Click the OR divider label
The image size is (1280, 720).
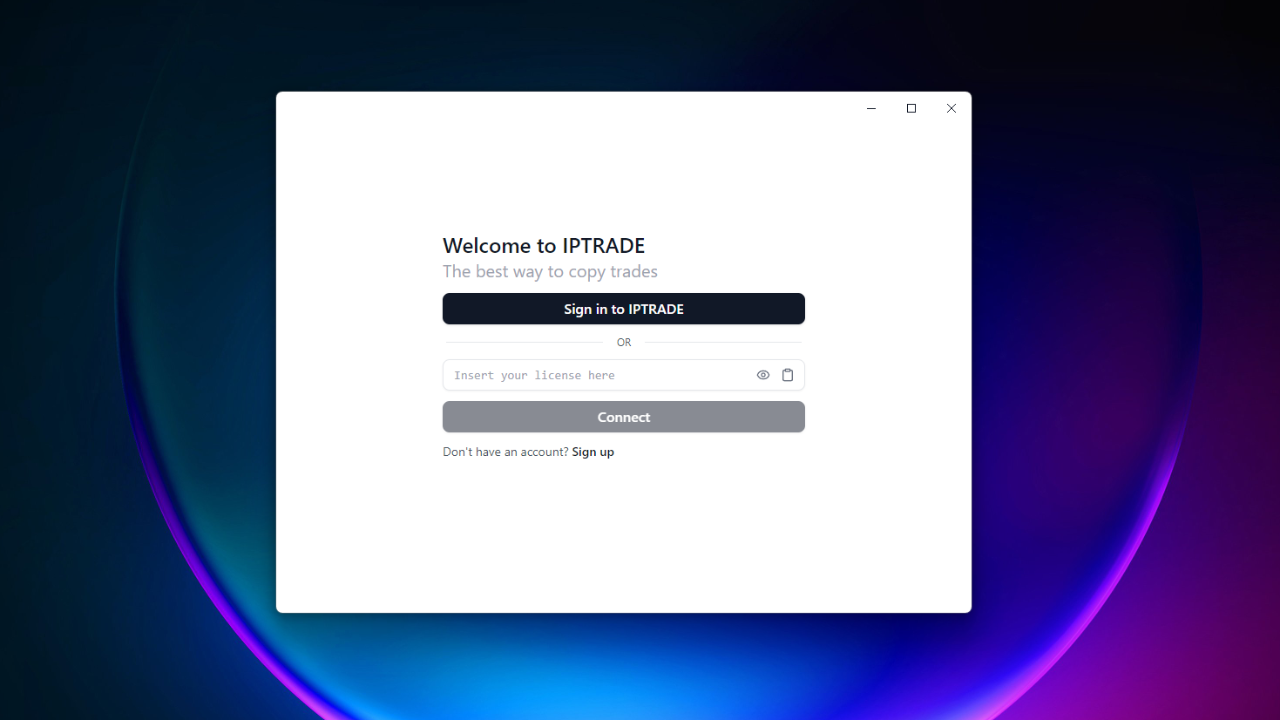[624, 342]
